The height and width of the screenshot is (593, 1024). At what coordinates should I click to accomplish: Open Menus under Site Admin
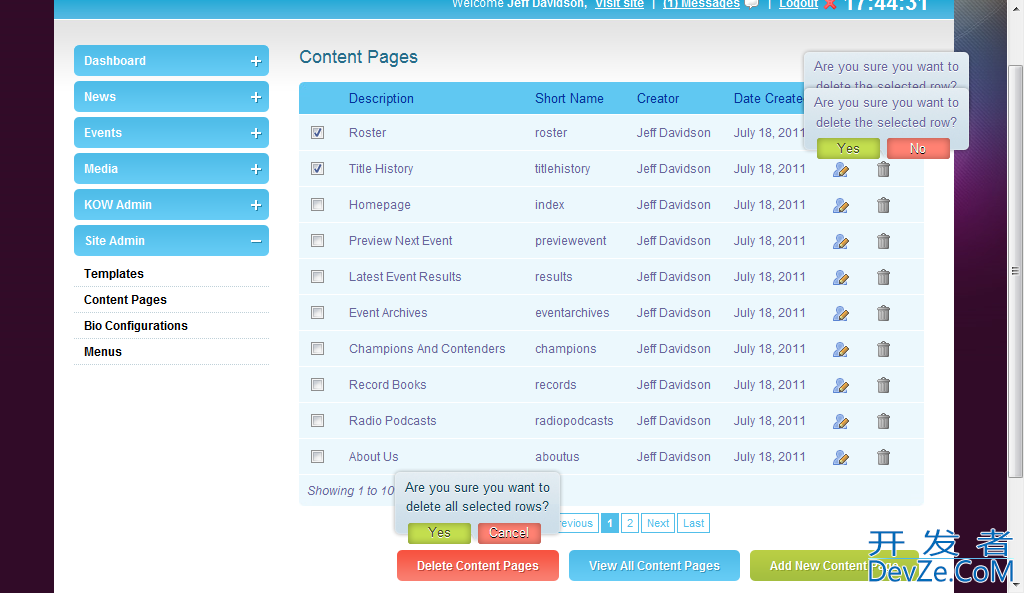pyautogui.click(x=103, y=352)
